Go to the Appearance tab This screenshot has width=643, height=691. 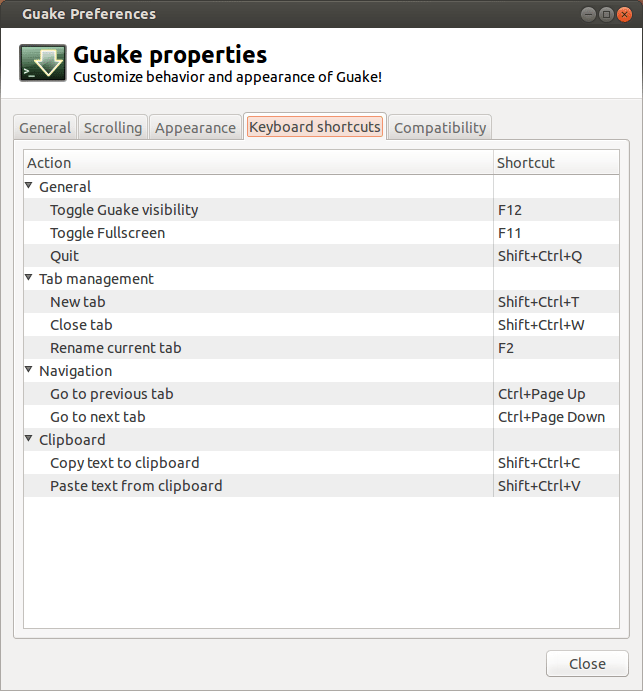coord(195,128)
